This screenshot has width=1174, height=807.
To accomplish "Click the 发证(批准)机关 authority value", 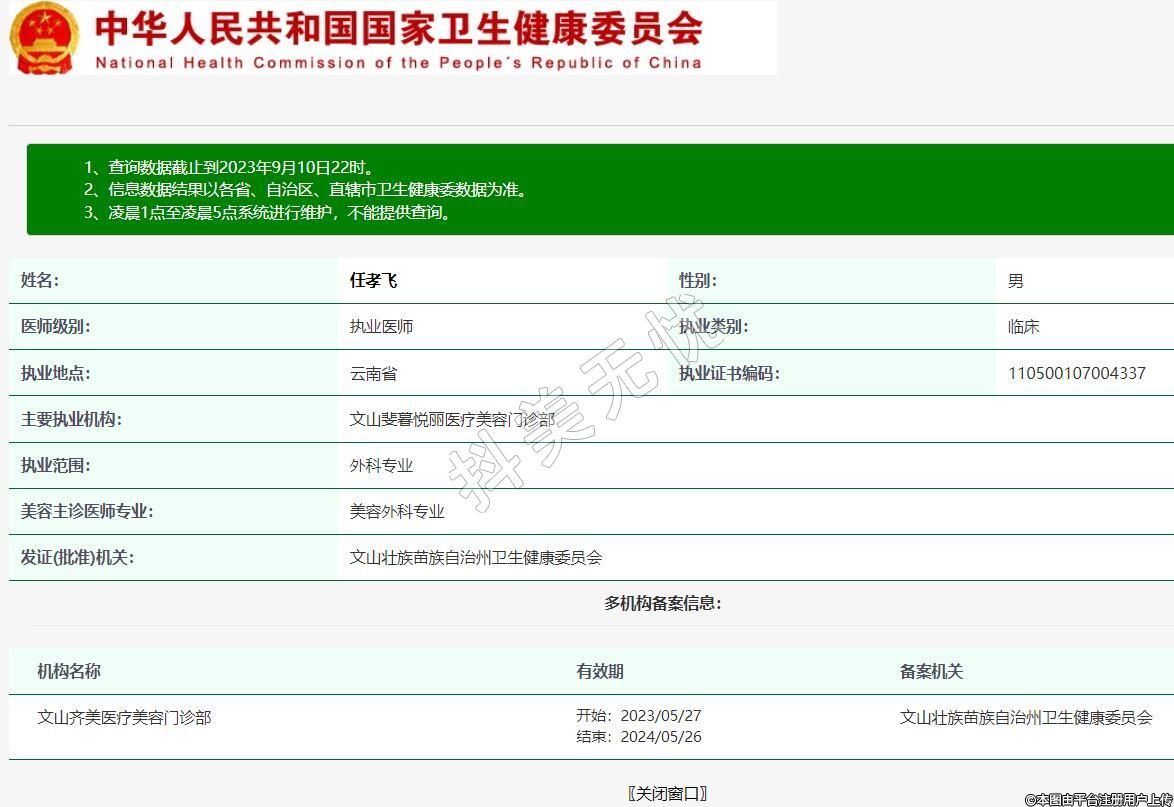I will click(x=476, y=557).
